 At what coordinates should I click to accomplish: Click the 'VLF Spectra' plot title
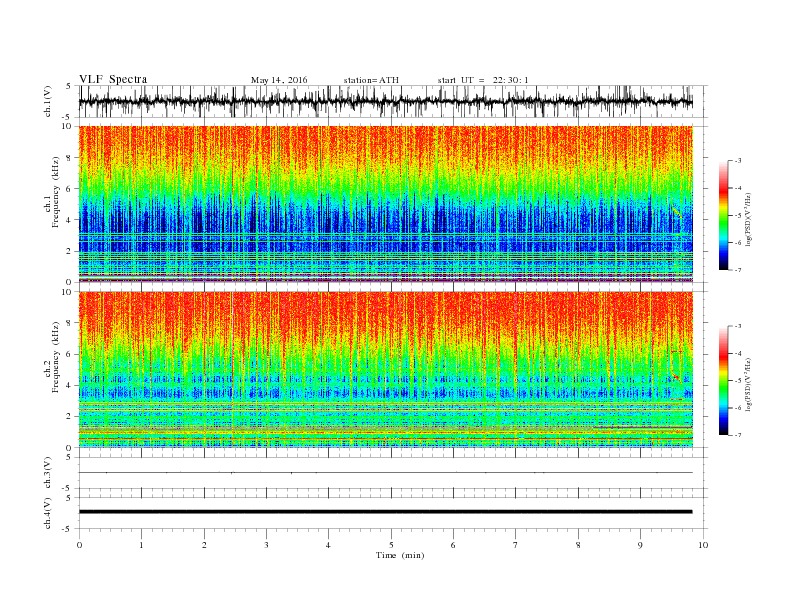click(113, 79)
